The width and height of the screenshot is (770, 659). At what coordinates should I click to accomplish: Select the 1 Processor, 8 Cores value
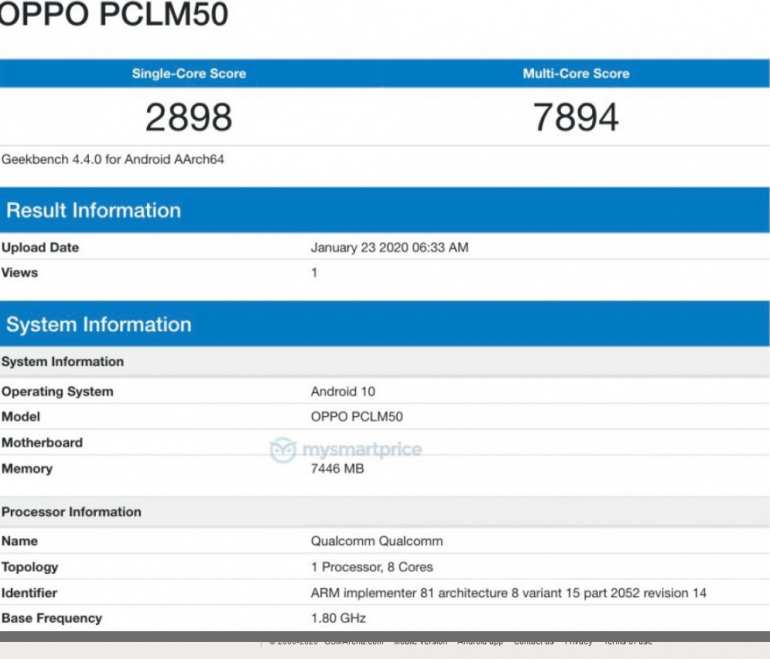(x=372, y=567)
